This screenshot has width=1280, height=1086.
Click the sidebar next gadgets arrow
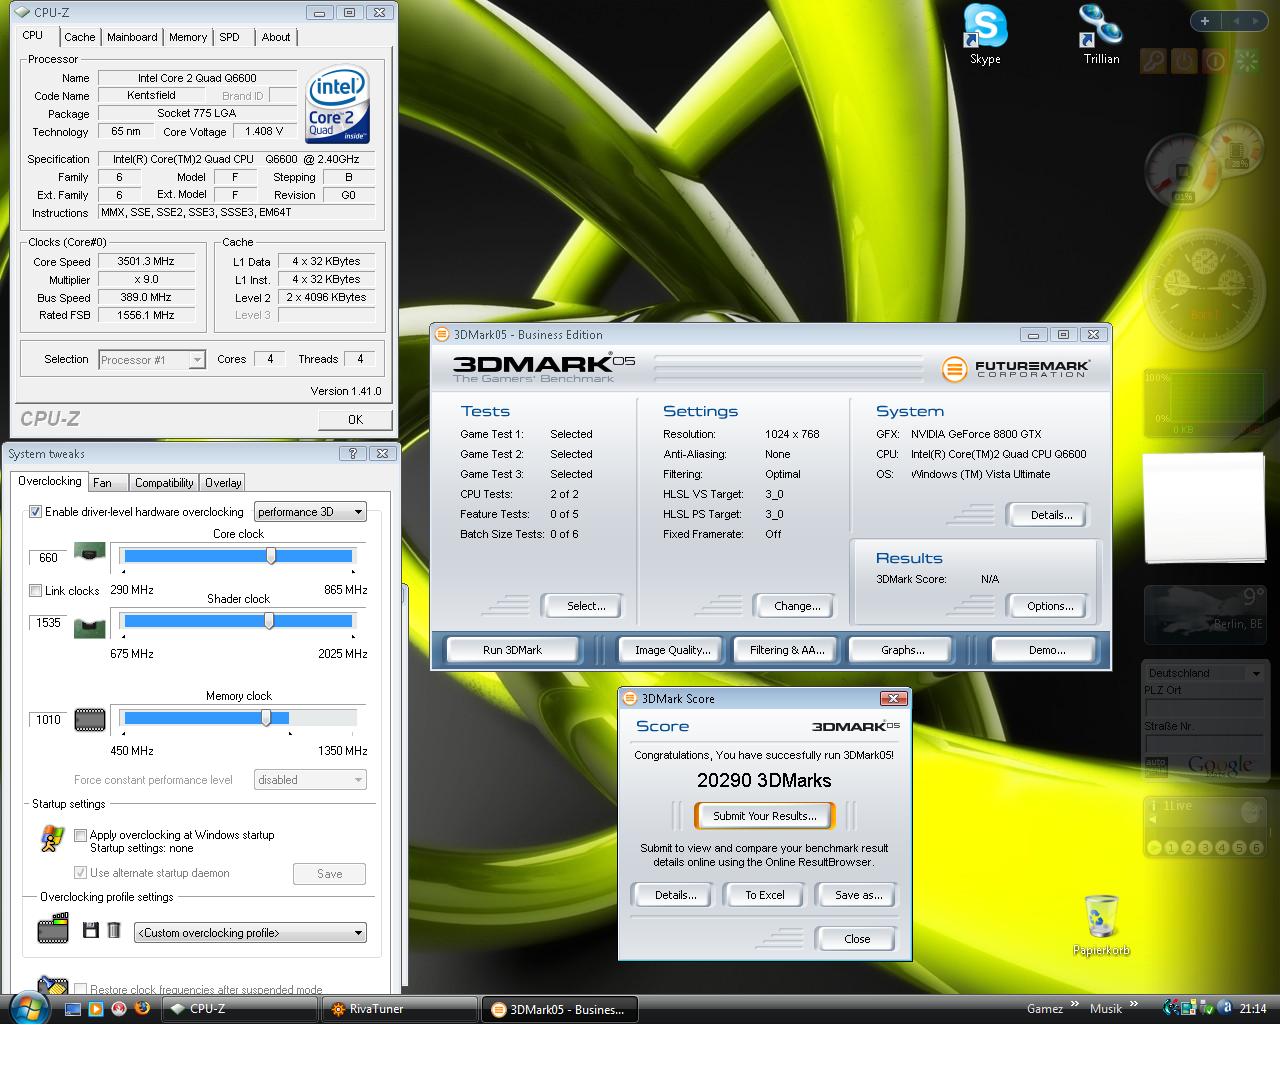[x=1257, y=20]
